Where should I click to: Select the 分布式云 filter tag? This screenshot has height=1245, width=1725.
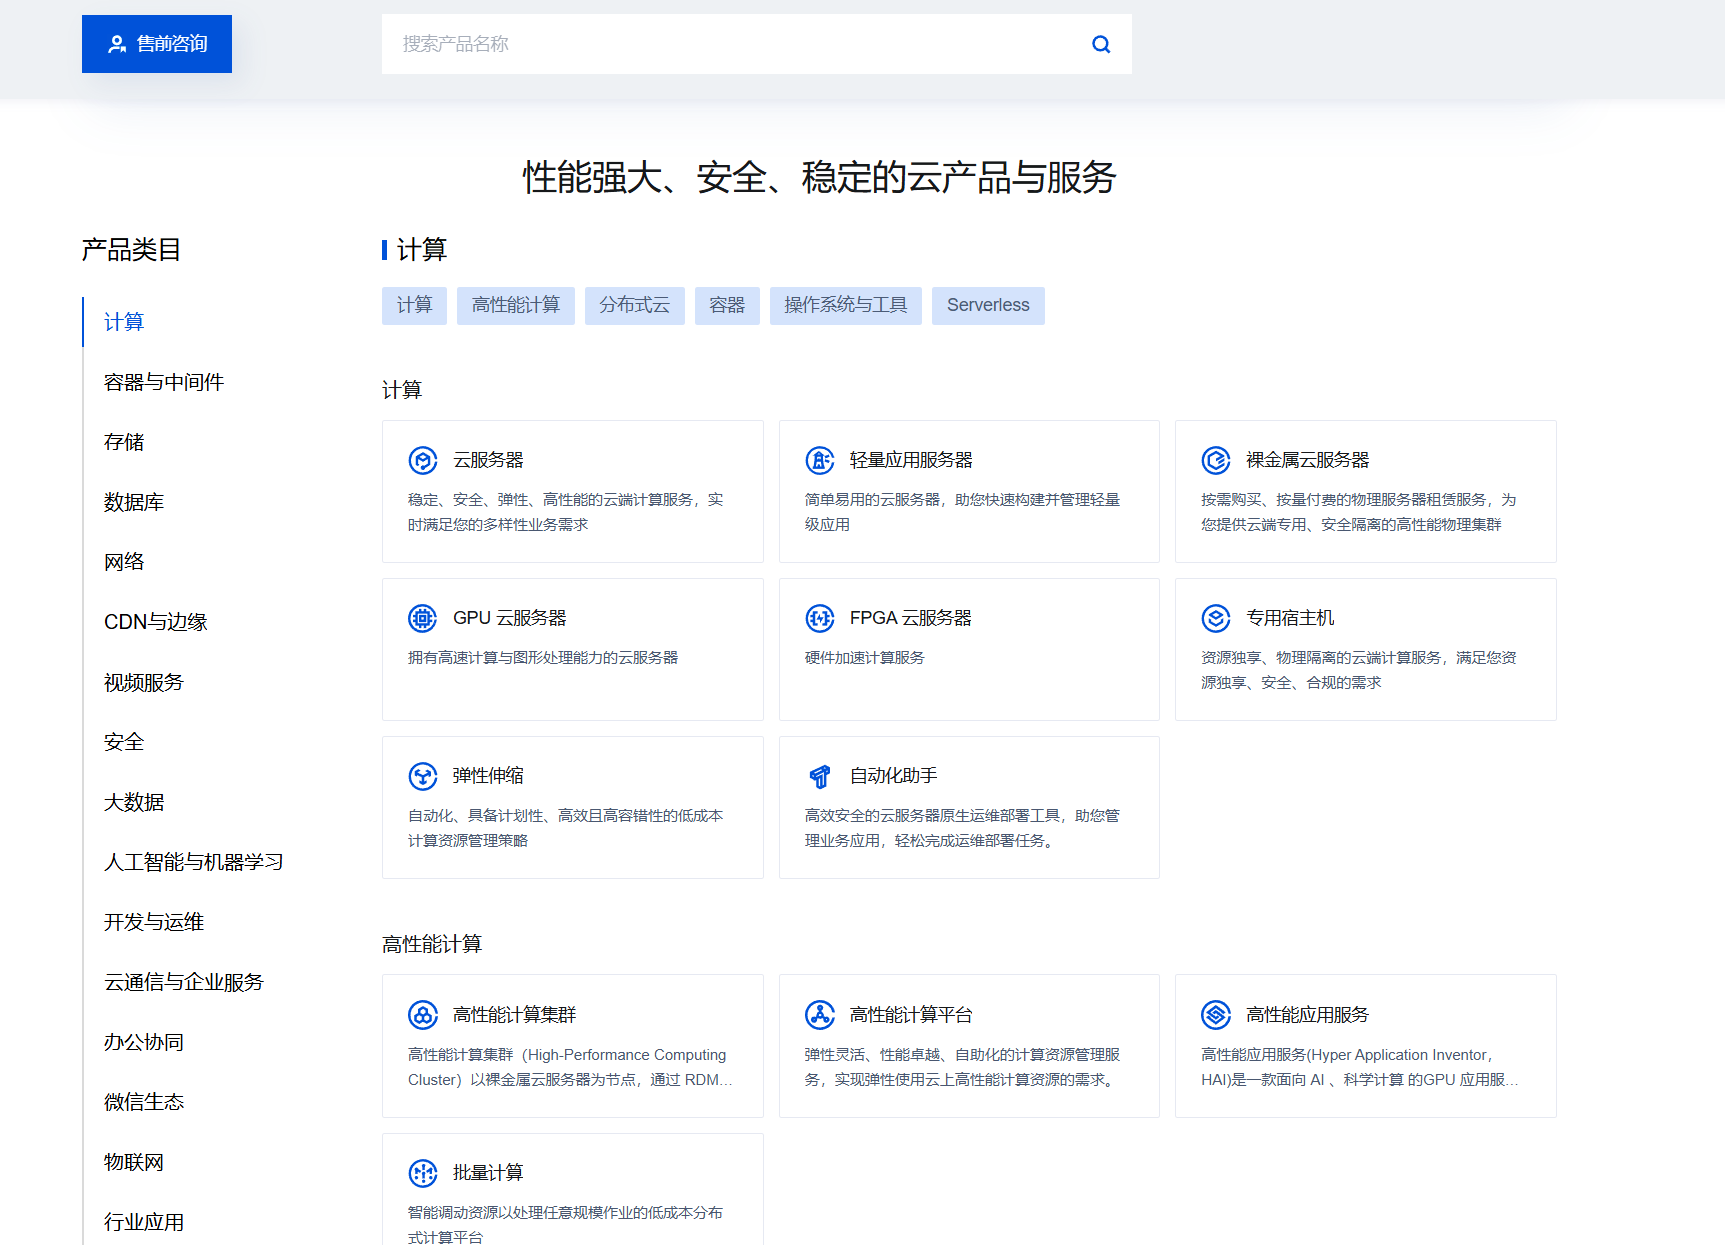635,306
